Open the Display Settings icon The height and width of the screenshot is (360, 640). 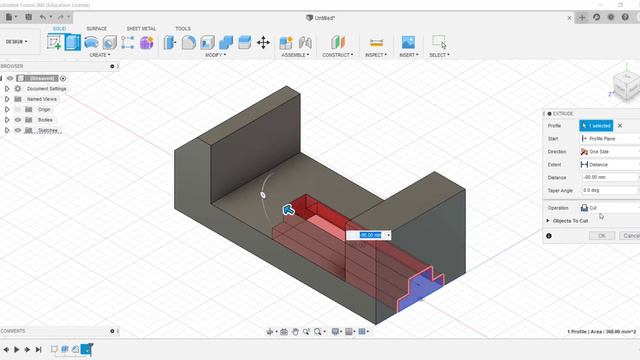335,332
